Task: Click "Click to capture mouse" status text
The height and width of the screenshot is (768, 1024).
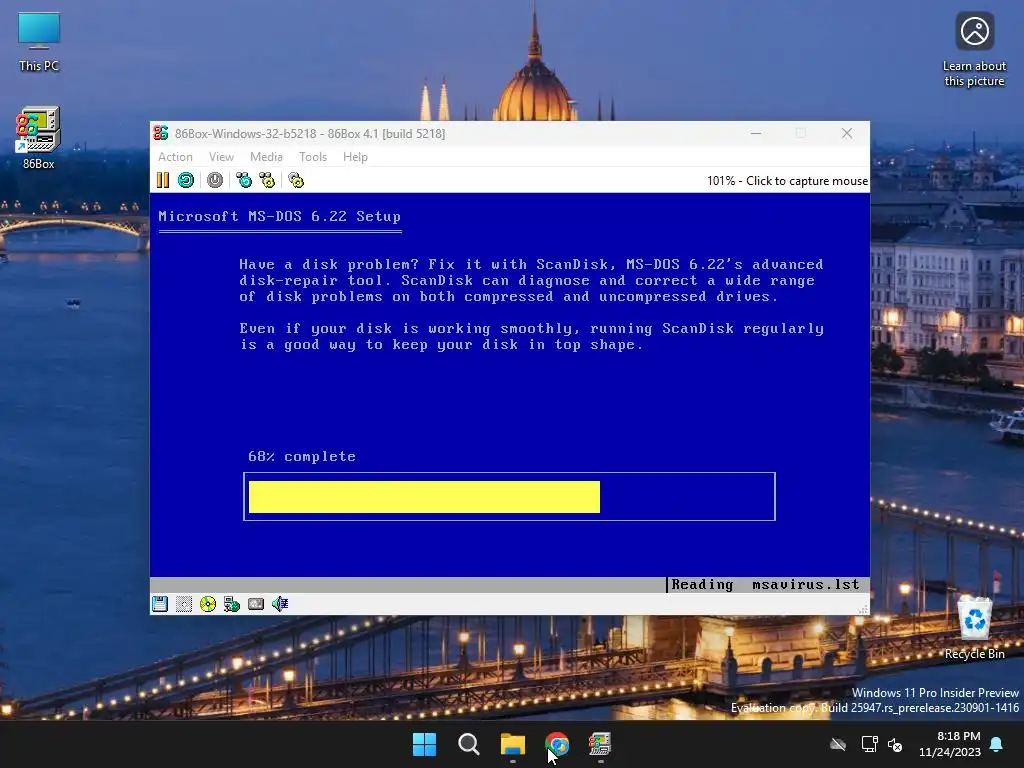Action: (x=807, y=181)
